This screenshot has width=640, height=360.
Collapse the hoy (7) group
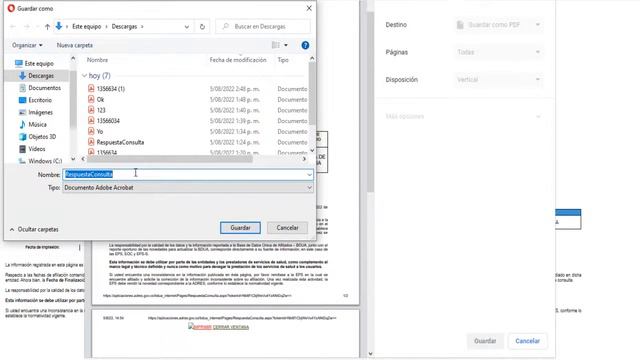84,76
